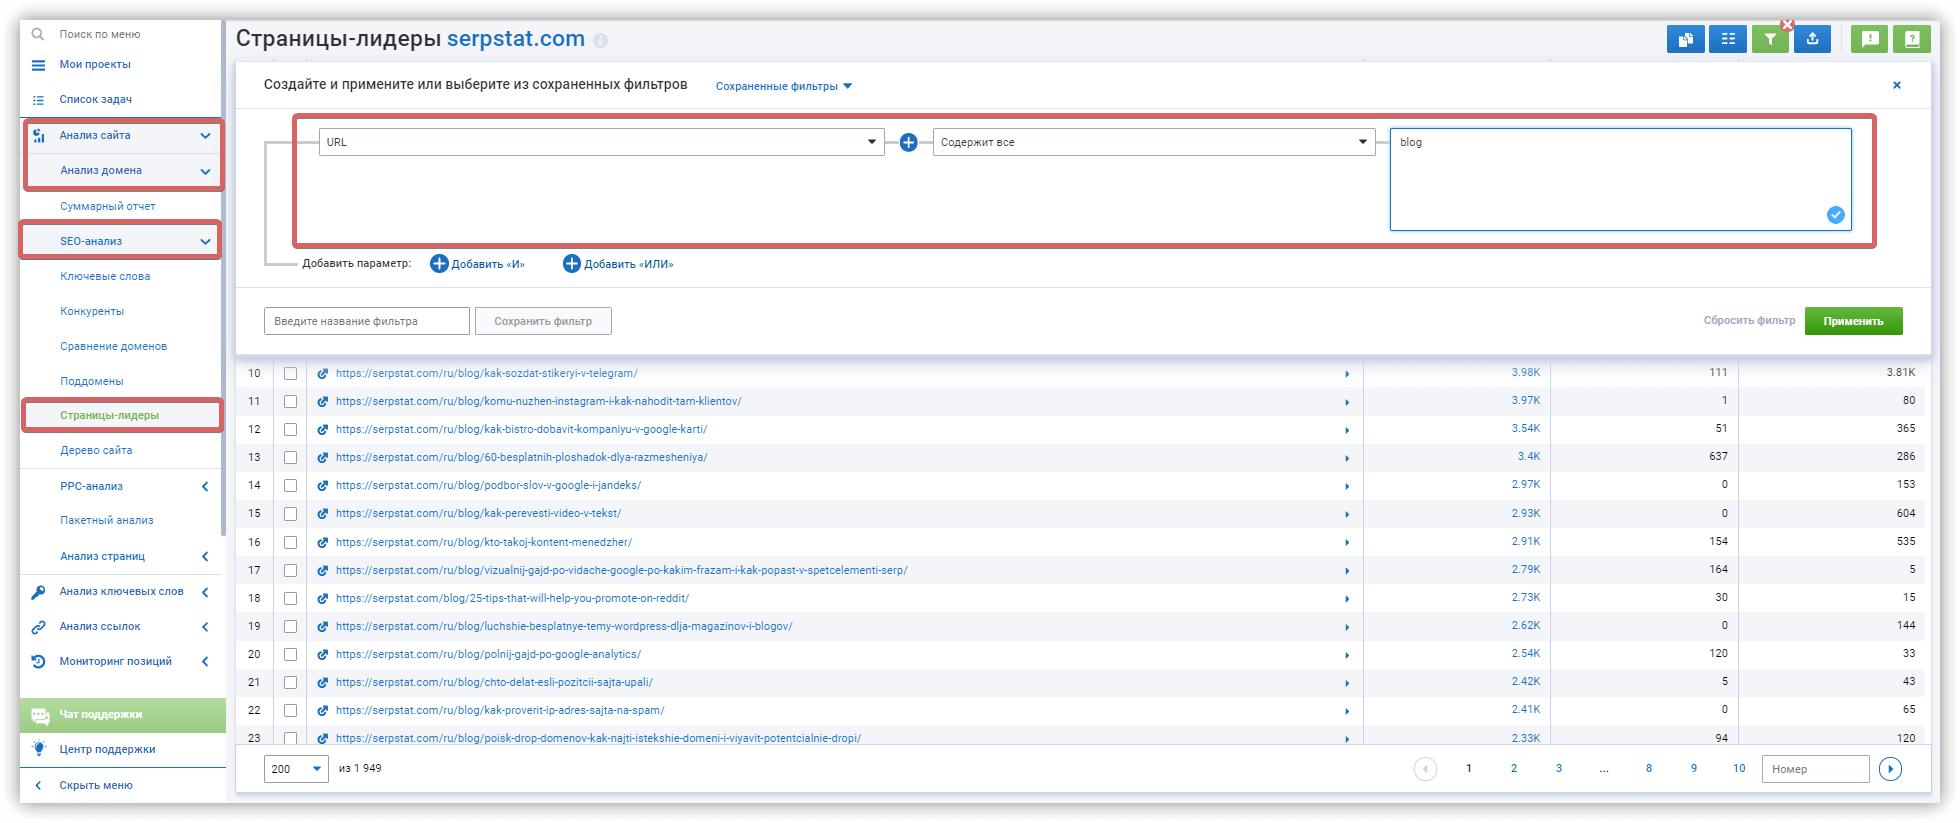Screen dimensions: 1960x823
Task: Click the info icon next to serpstat.com
Action: [600, 41]
